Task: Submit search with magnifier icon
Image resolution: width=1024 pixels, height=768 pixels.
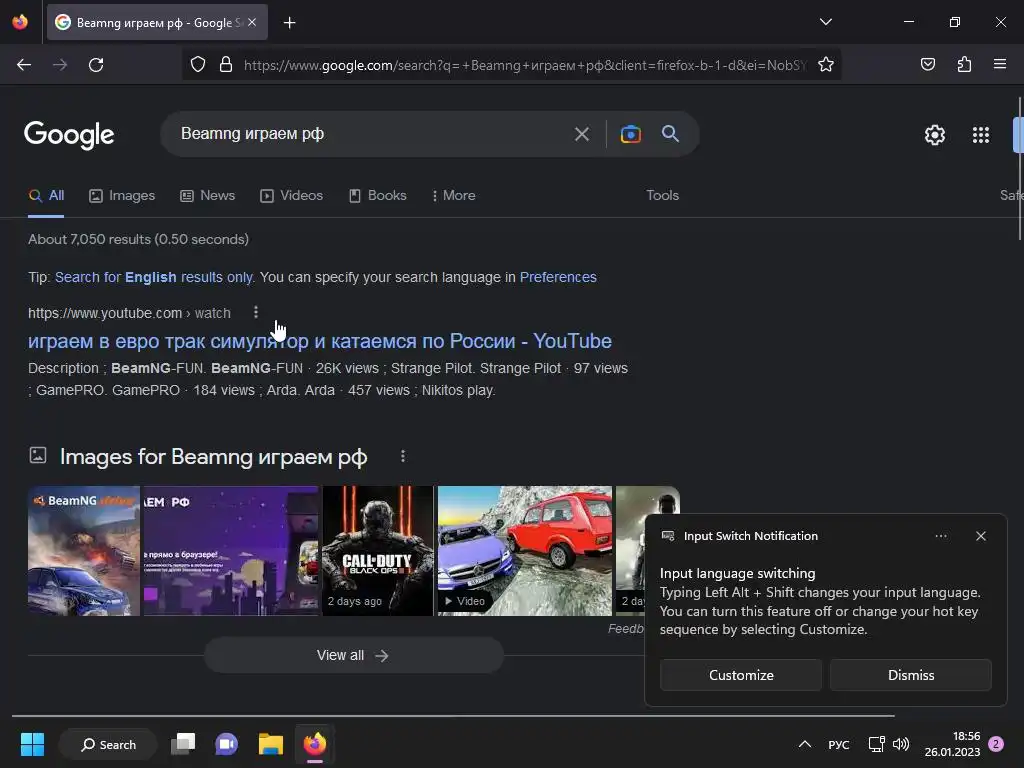Action: [x=670, y=134]
